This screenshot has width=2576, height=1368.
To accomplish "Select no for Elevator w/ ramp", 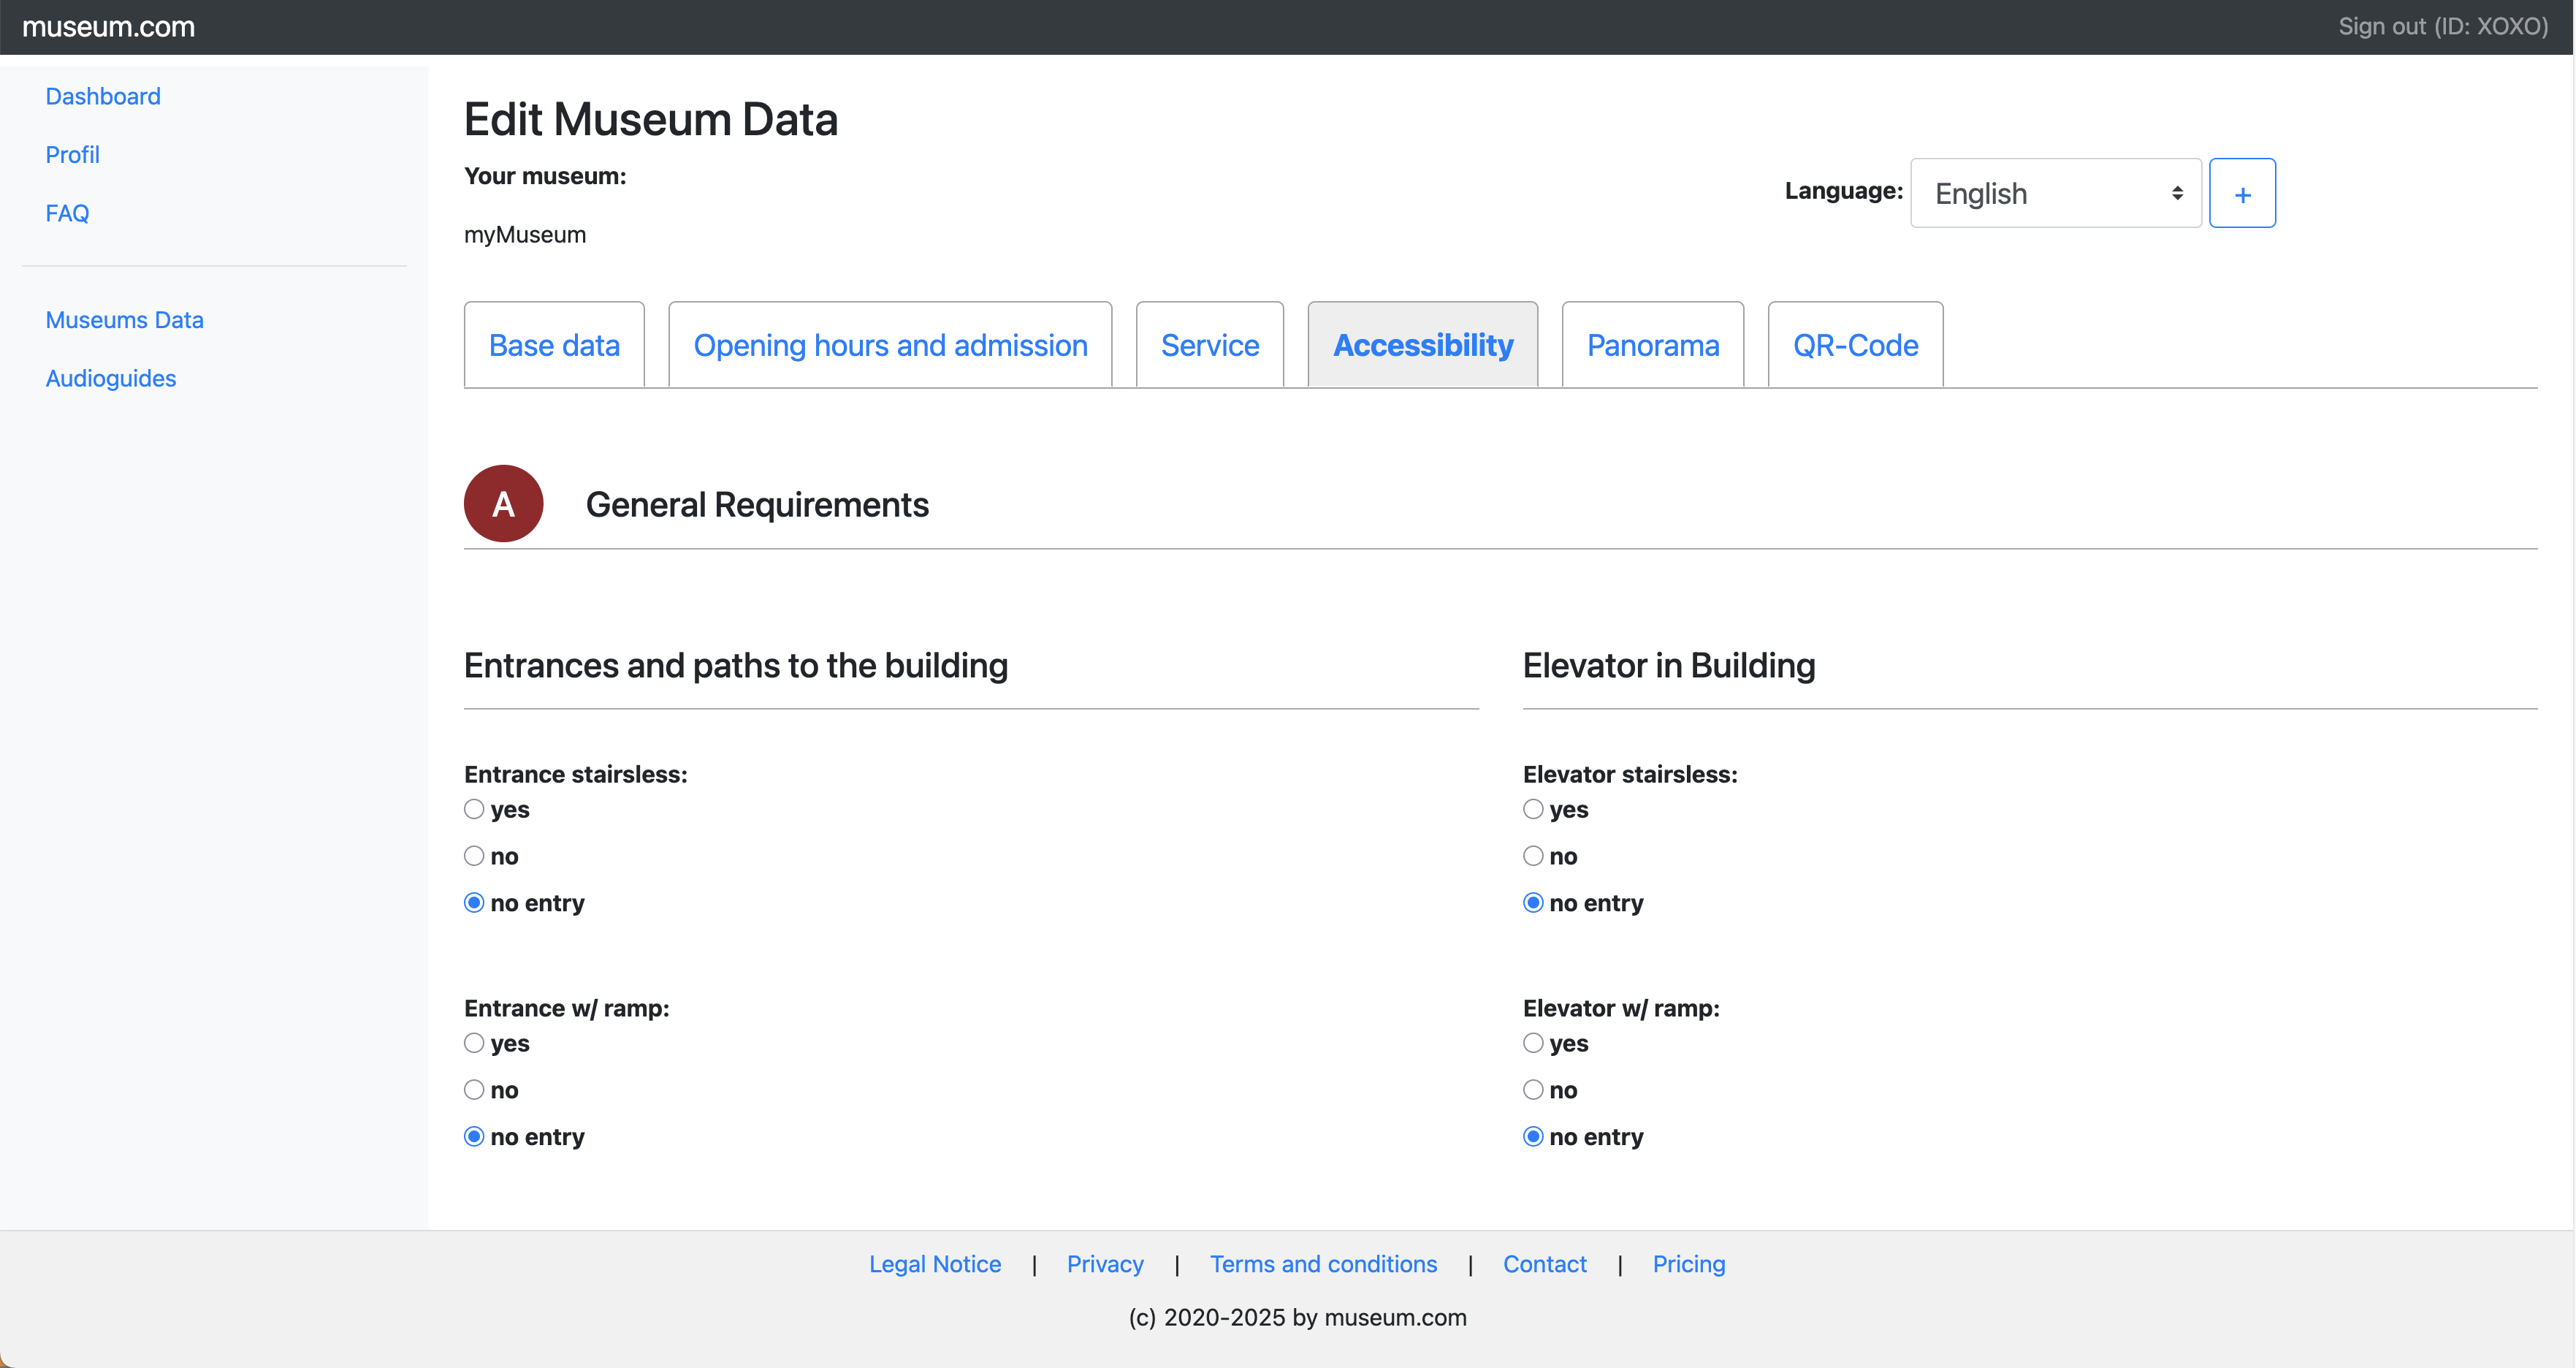I will pos(1532,1090).
